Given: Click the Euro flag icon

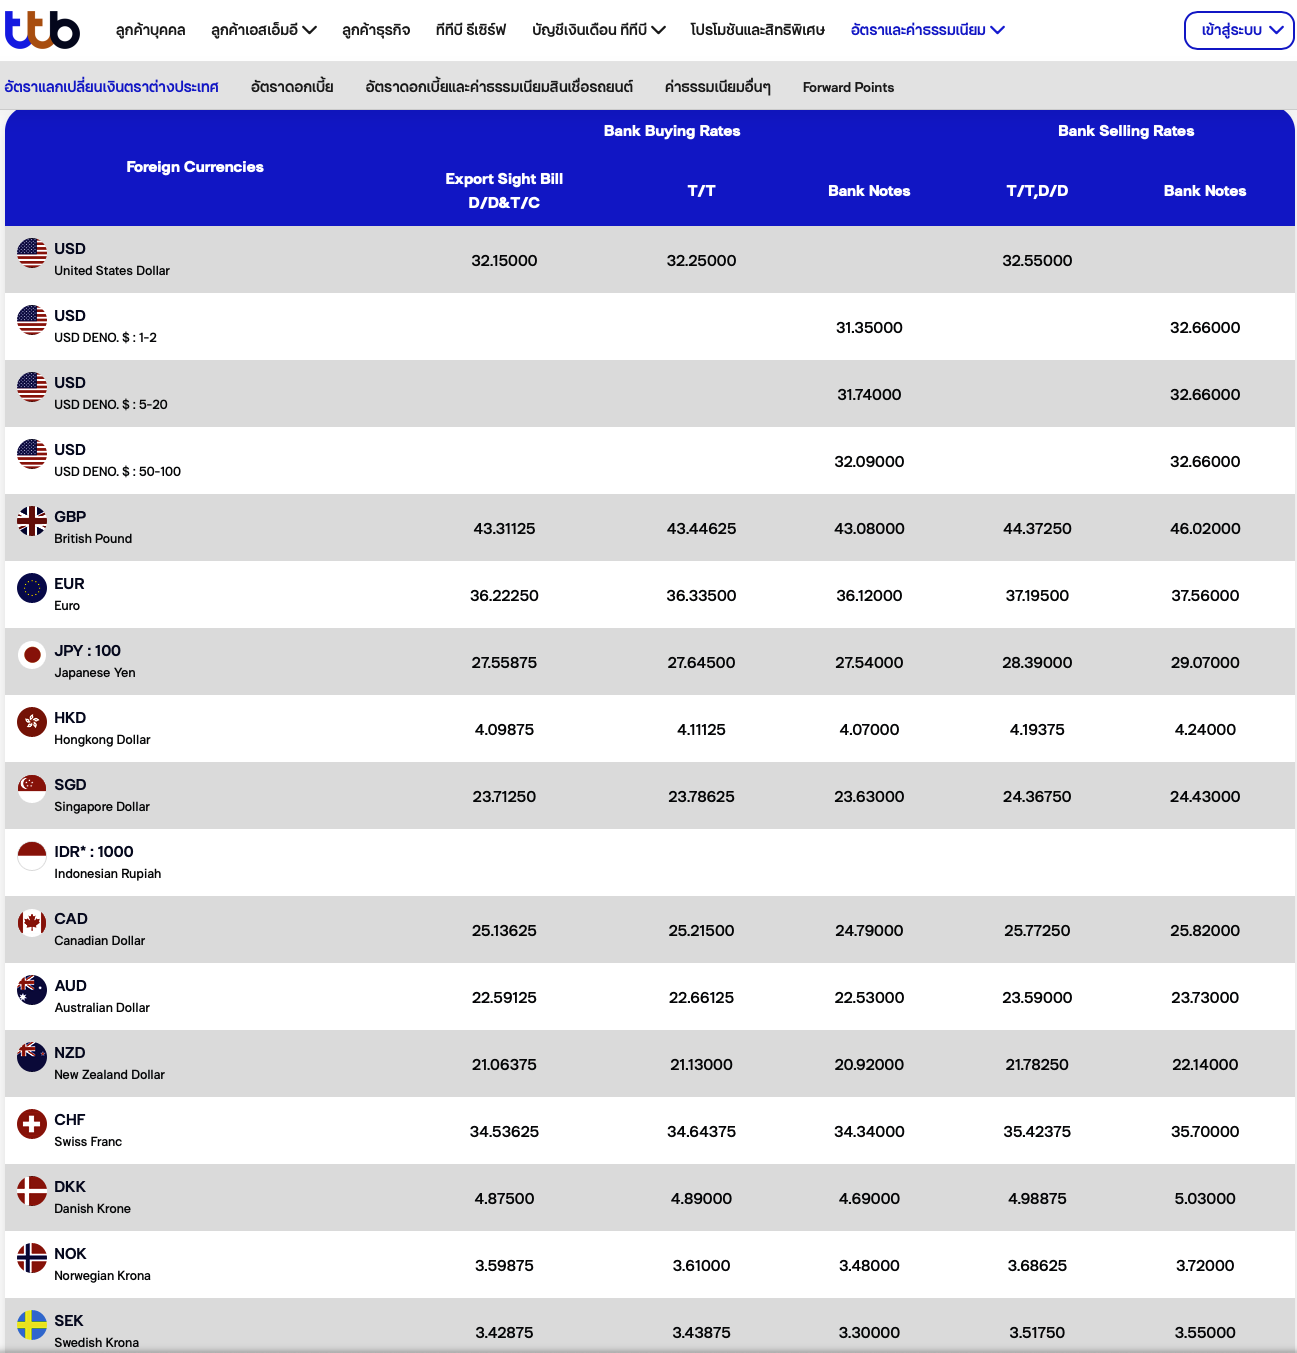Looking at the screenshot, I should click(x=32, y=588).
